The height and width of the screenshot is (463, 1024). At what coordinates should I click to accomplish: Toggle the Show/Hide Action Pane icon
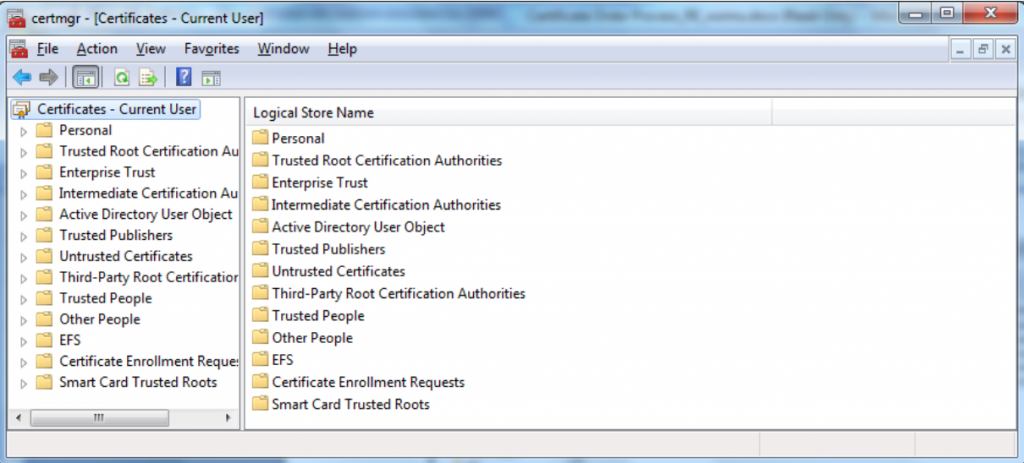(x=211, y=78)
